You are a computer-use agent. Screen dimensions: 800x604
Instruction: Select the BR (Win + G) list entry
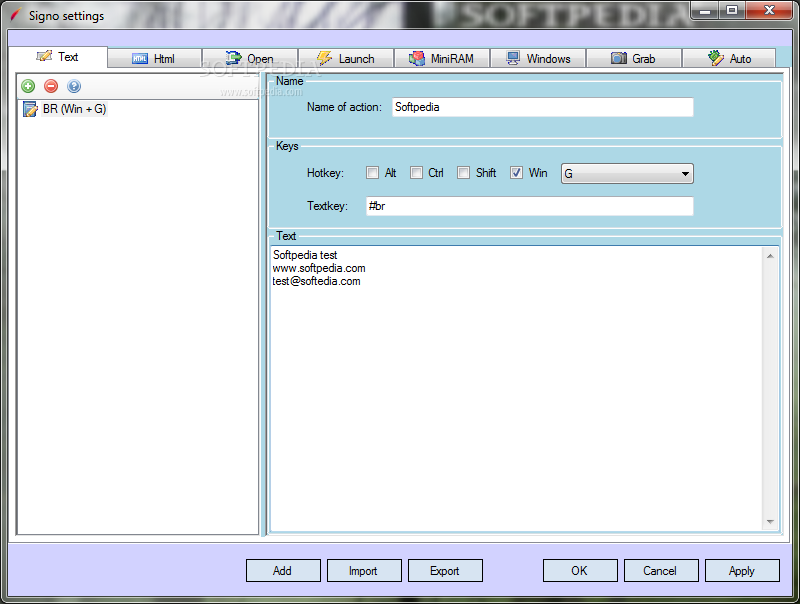coord(74,109)
